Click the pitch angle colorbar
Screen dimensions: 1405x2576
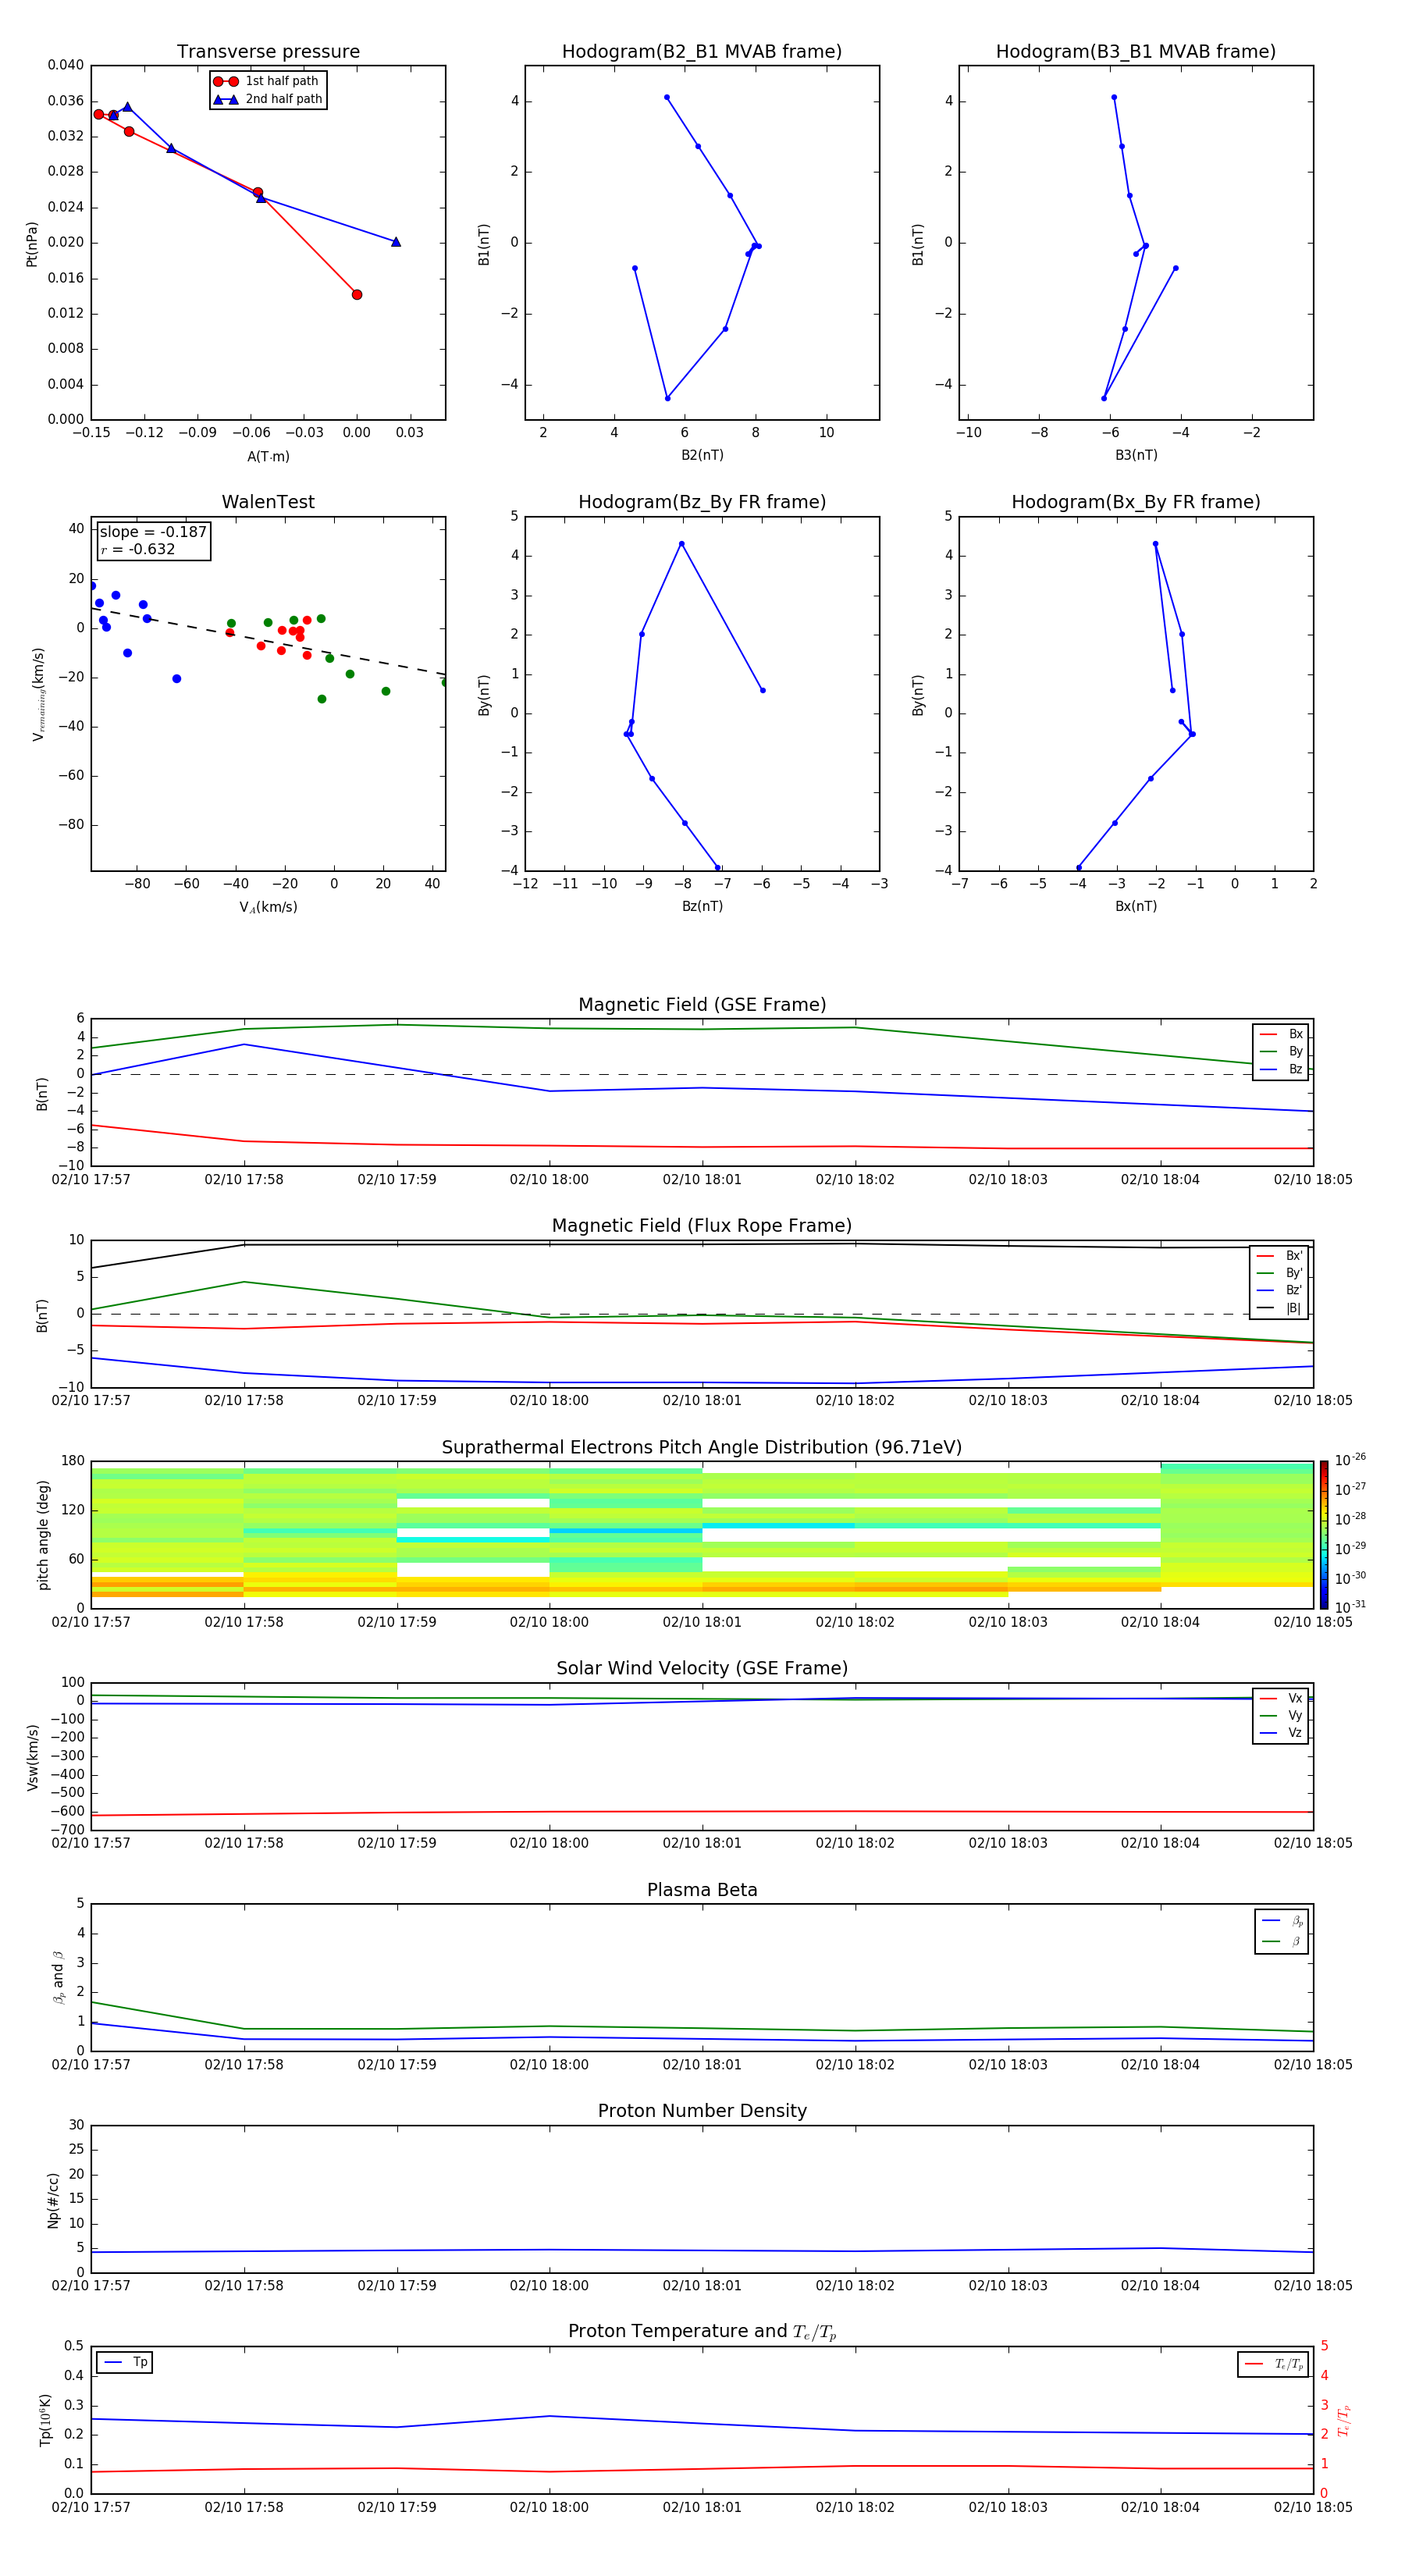coord(1324,1535)
